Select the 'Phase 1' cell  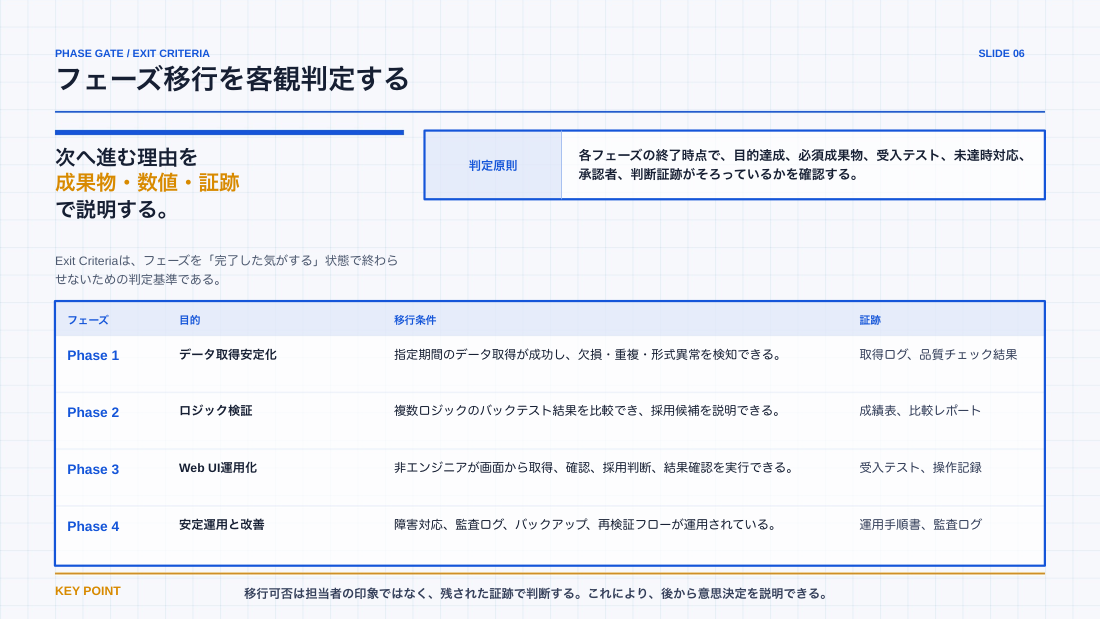click(93, 355)
